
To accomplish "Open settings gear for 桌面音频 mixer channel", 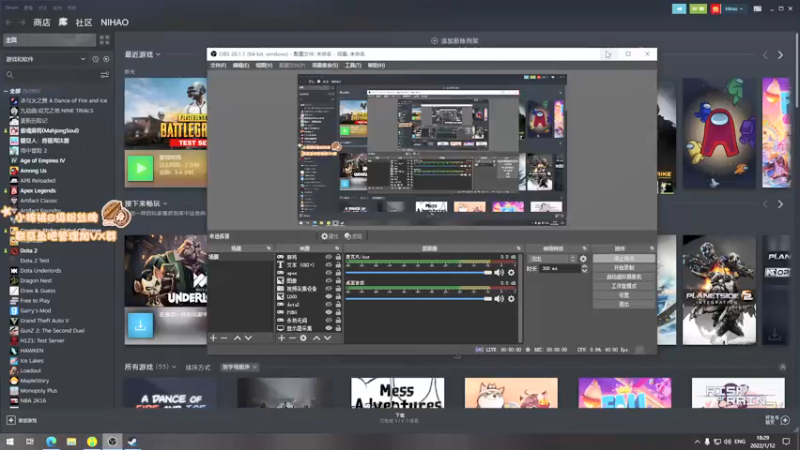I will (x=511, y=298).
